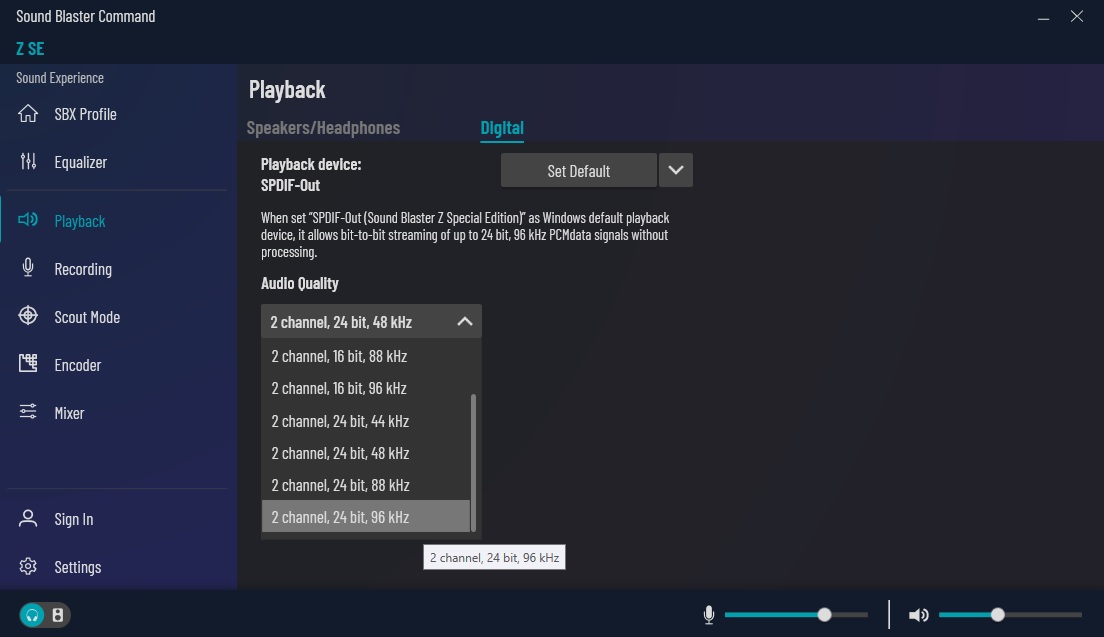Select the Digital tab
The height and width of the screenshot is (637, 1104).
pos(502,127)
